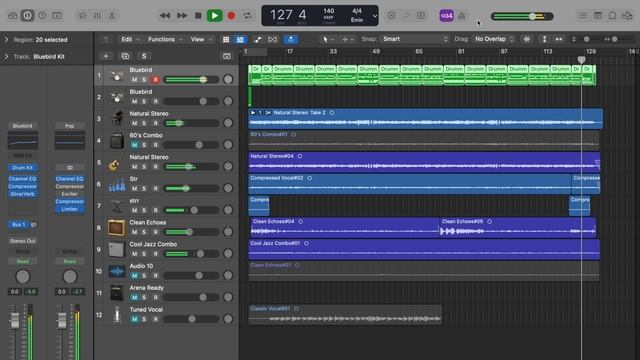
Task: Toggle Flex view button
Action: click(273, 39)
